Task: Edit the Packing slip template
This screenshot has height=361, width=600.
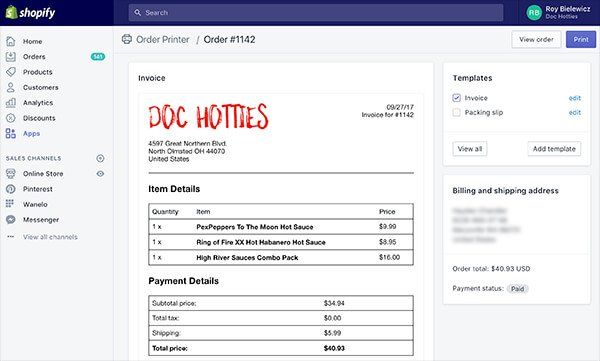Action: click(x=575, y=113)
